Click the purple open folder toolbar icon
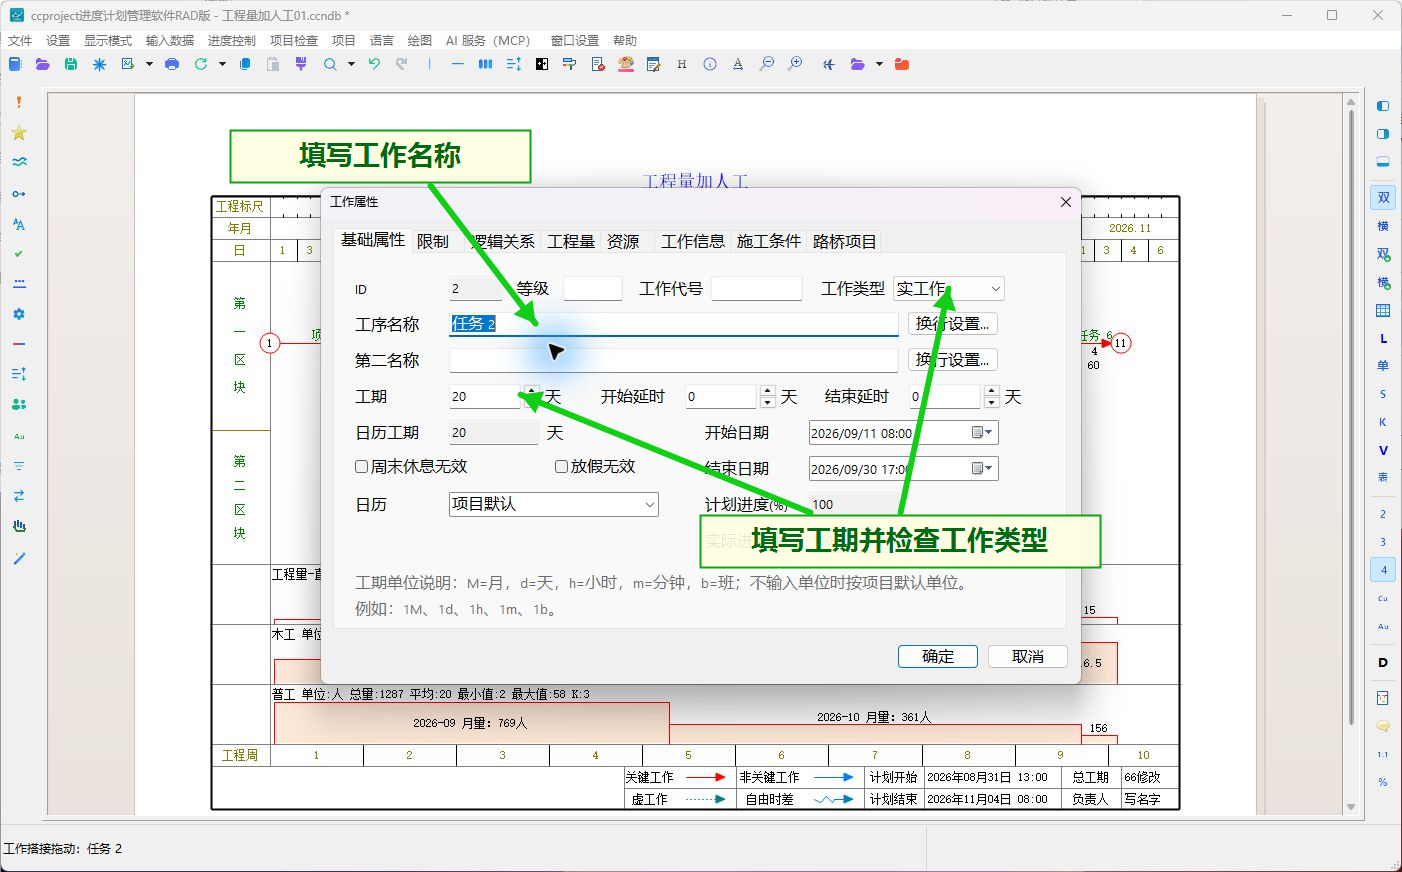 click(42, 64)
